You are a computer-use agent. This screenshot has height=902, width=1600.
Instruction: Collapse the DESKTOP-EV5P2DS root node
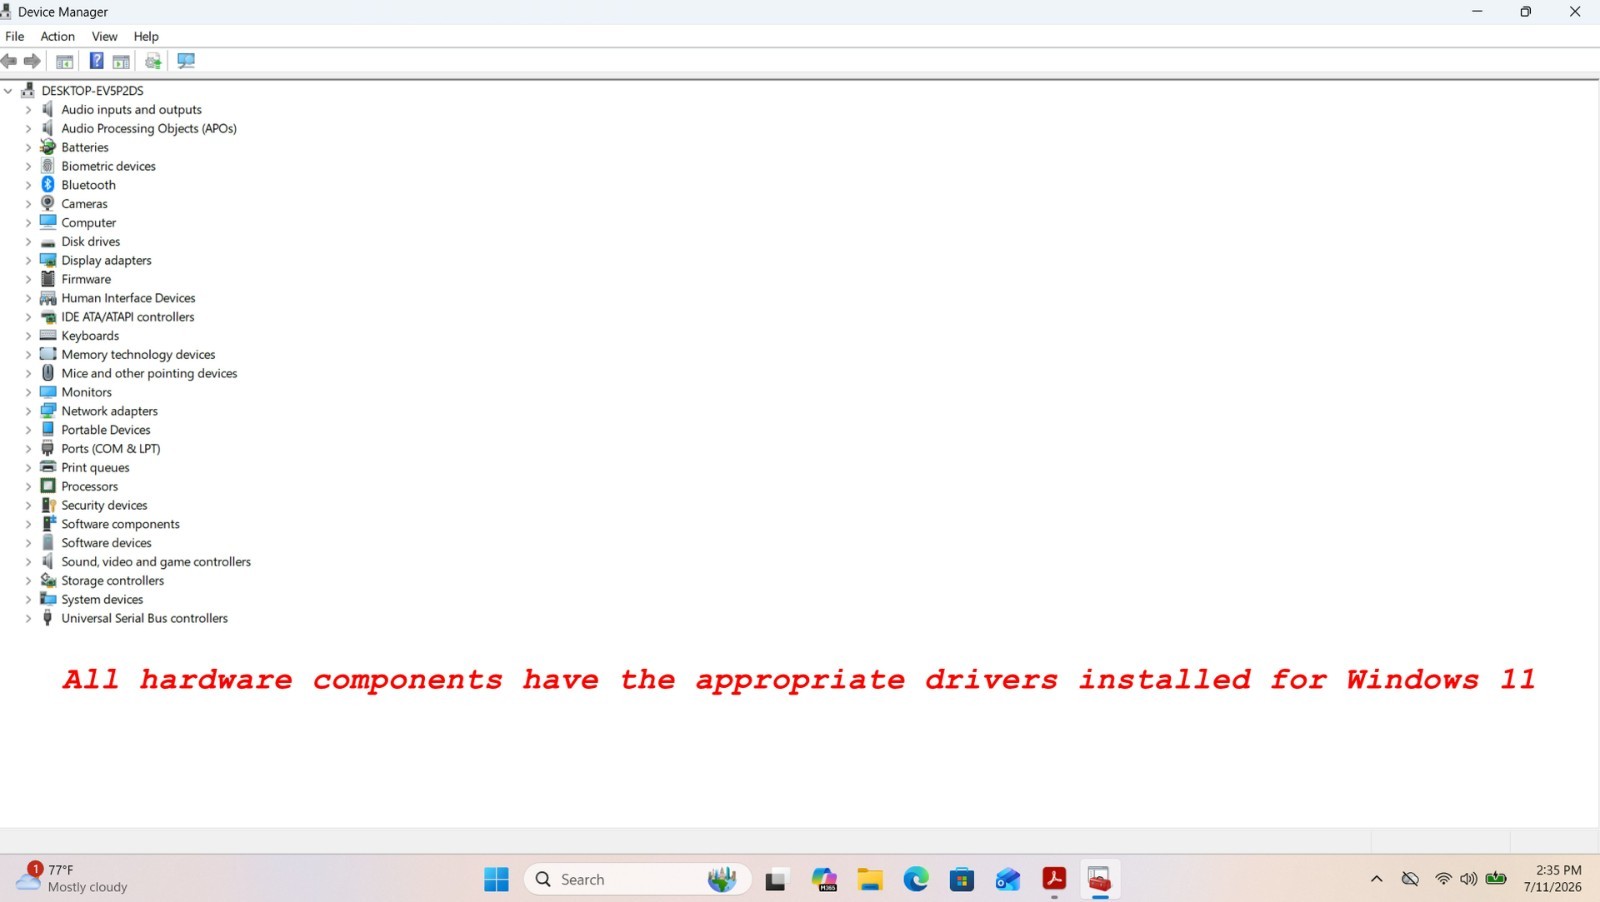pos(8,90)
